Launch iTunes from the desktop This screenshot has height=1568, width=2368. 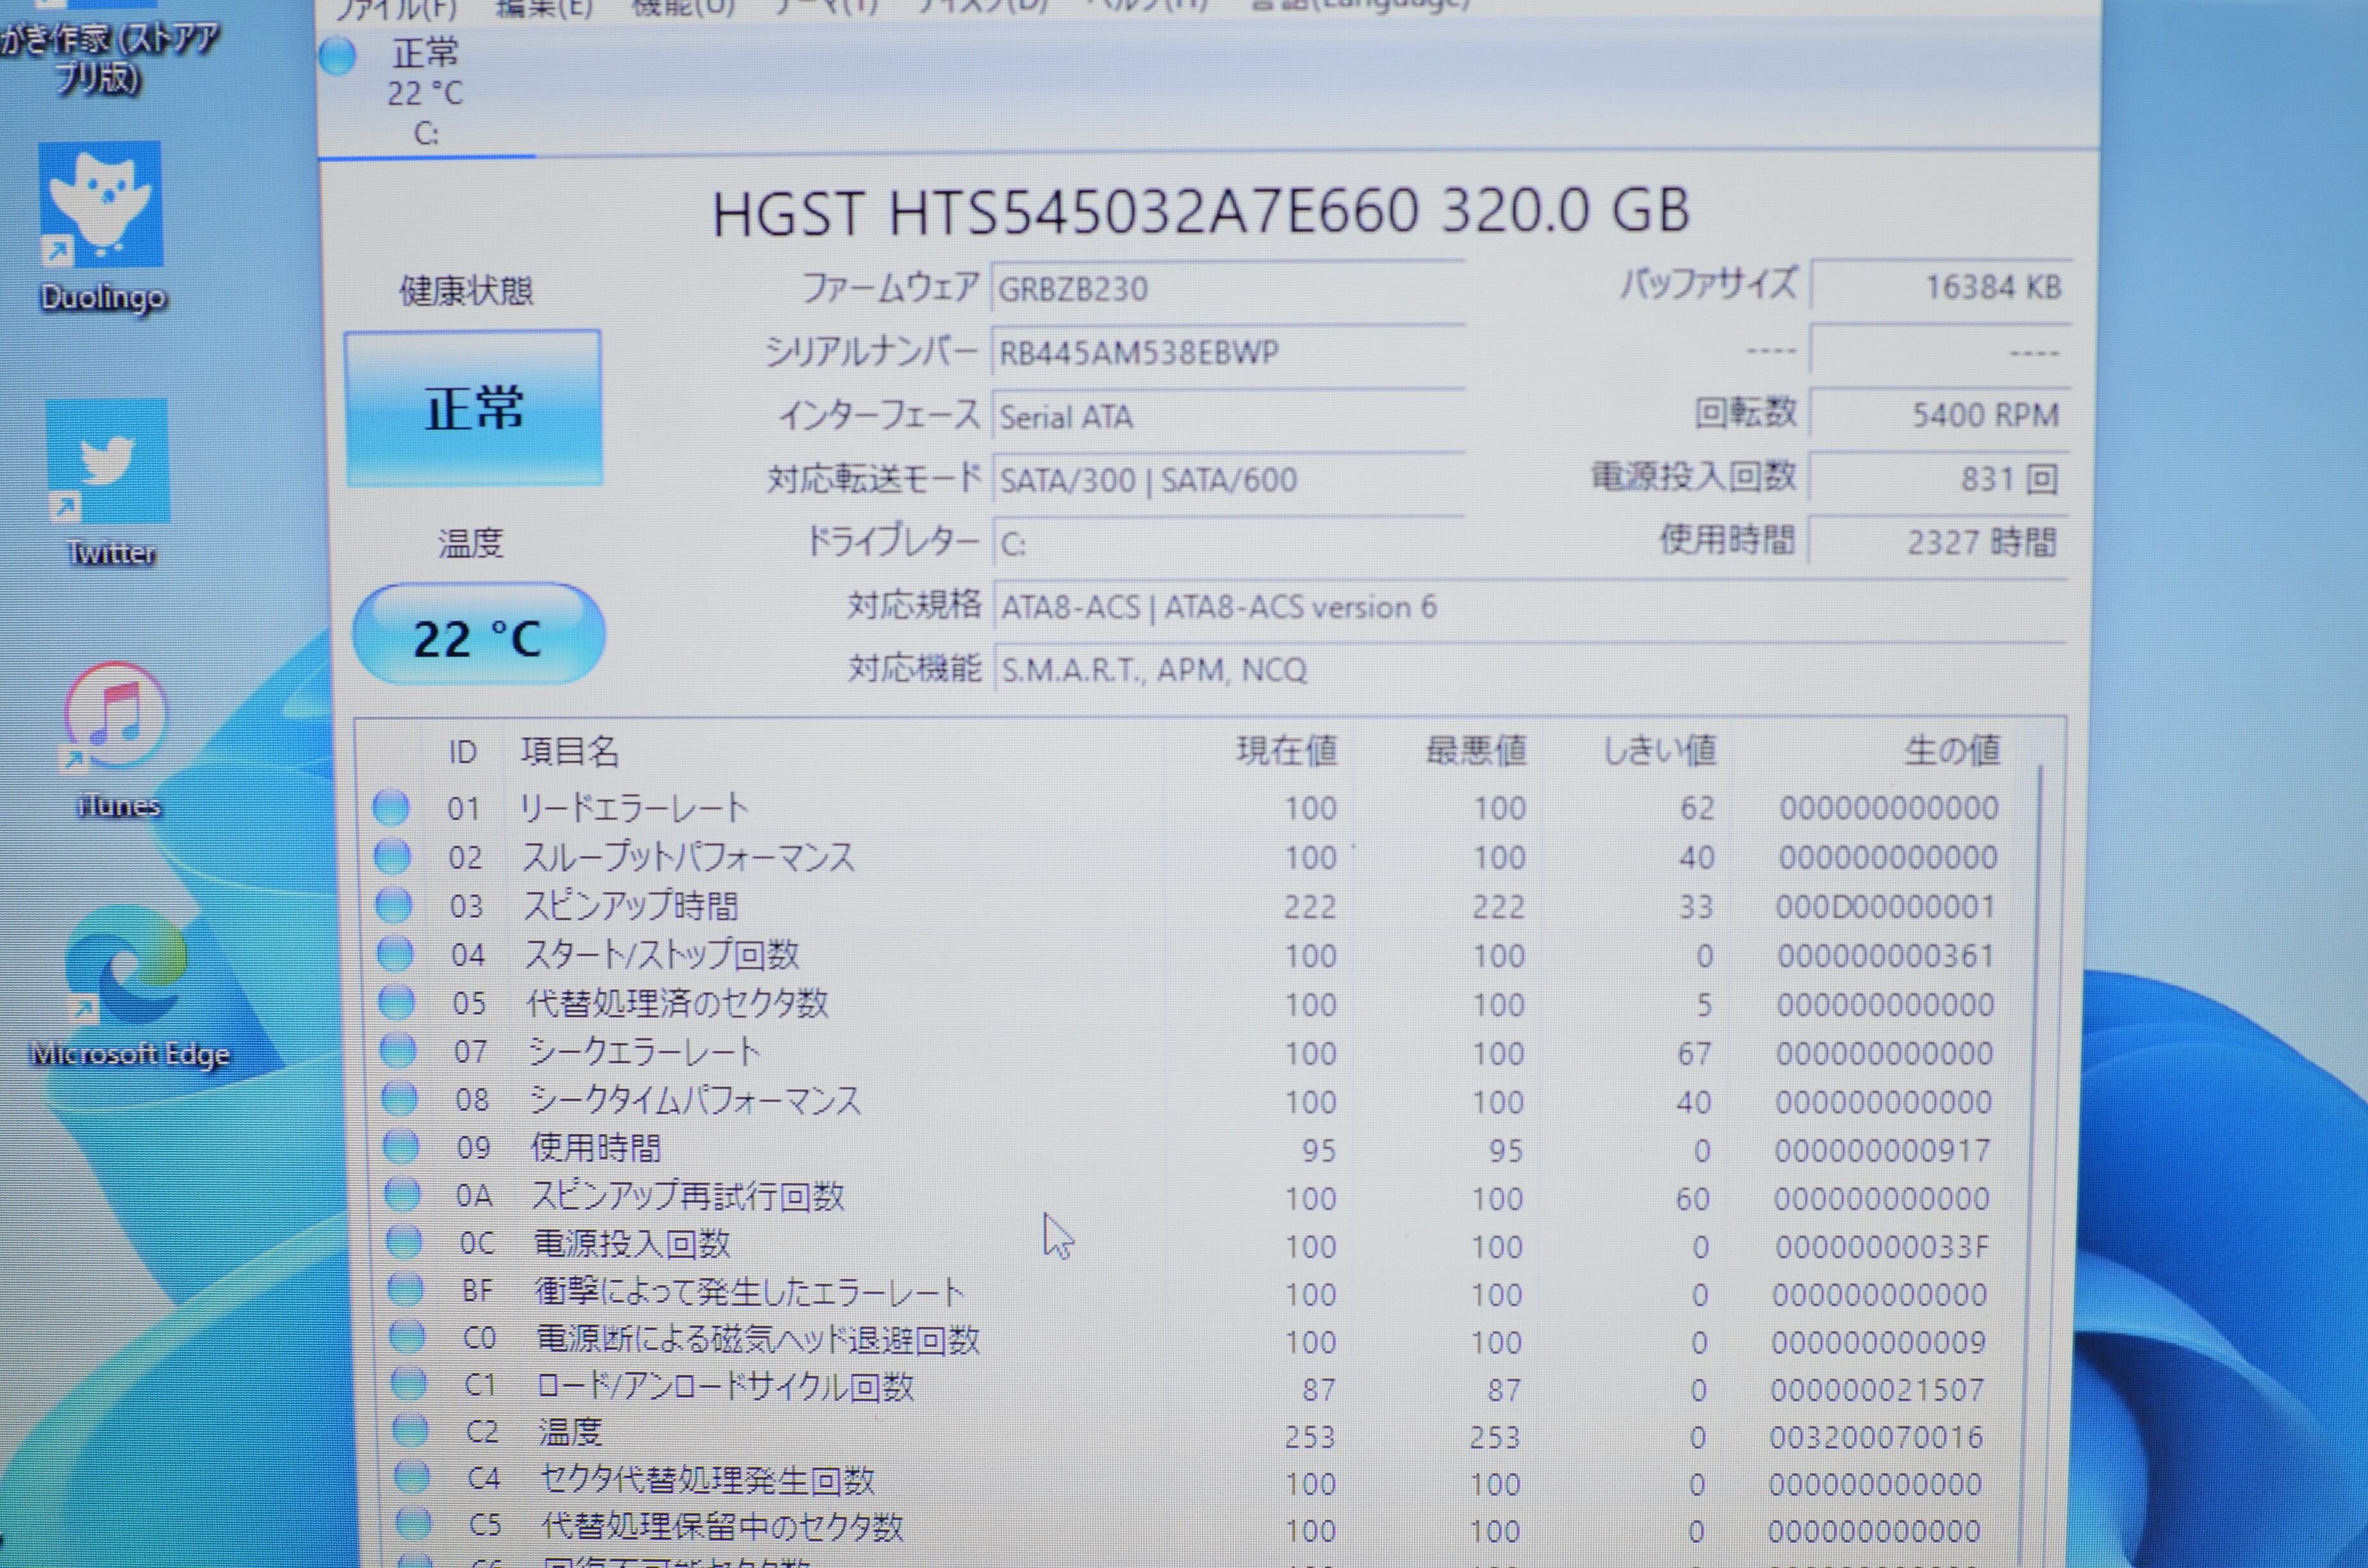117,716
